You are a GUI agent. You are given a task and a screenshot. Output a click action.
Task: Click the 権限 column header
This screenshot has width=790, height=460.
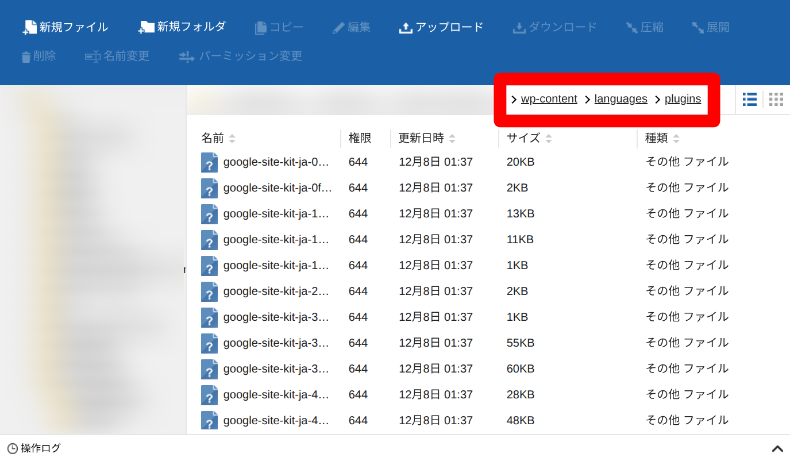pyautogui.click(x=360, y=138)
